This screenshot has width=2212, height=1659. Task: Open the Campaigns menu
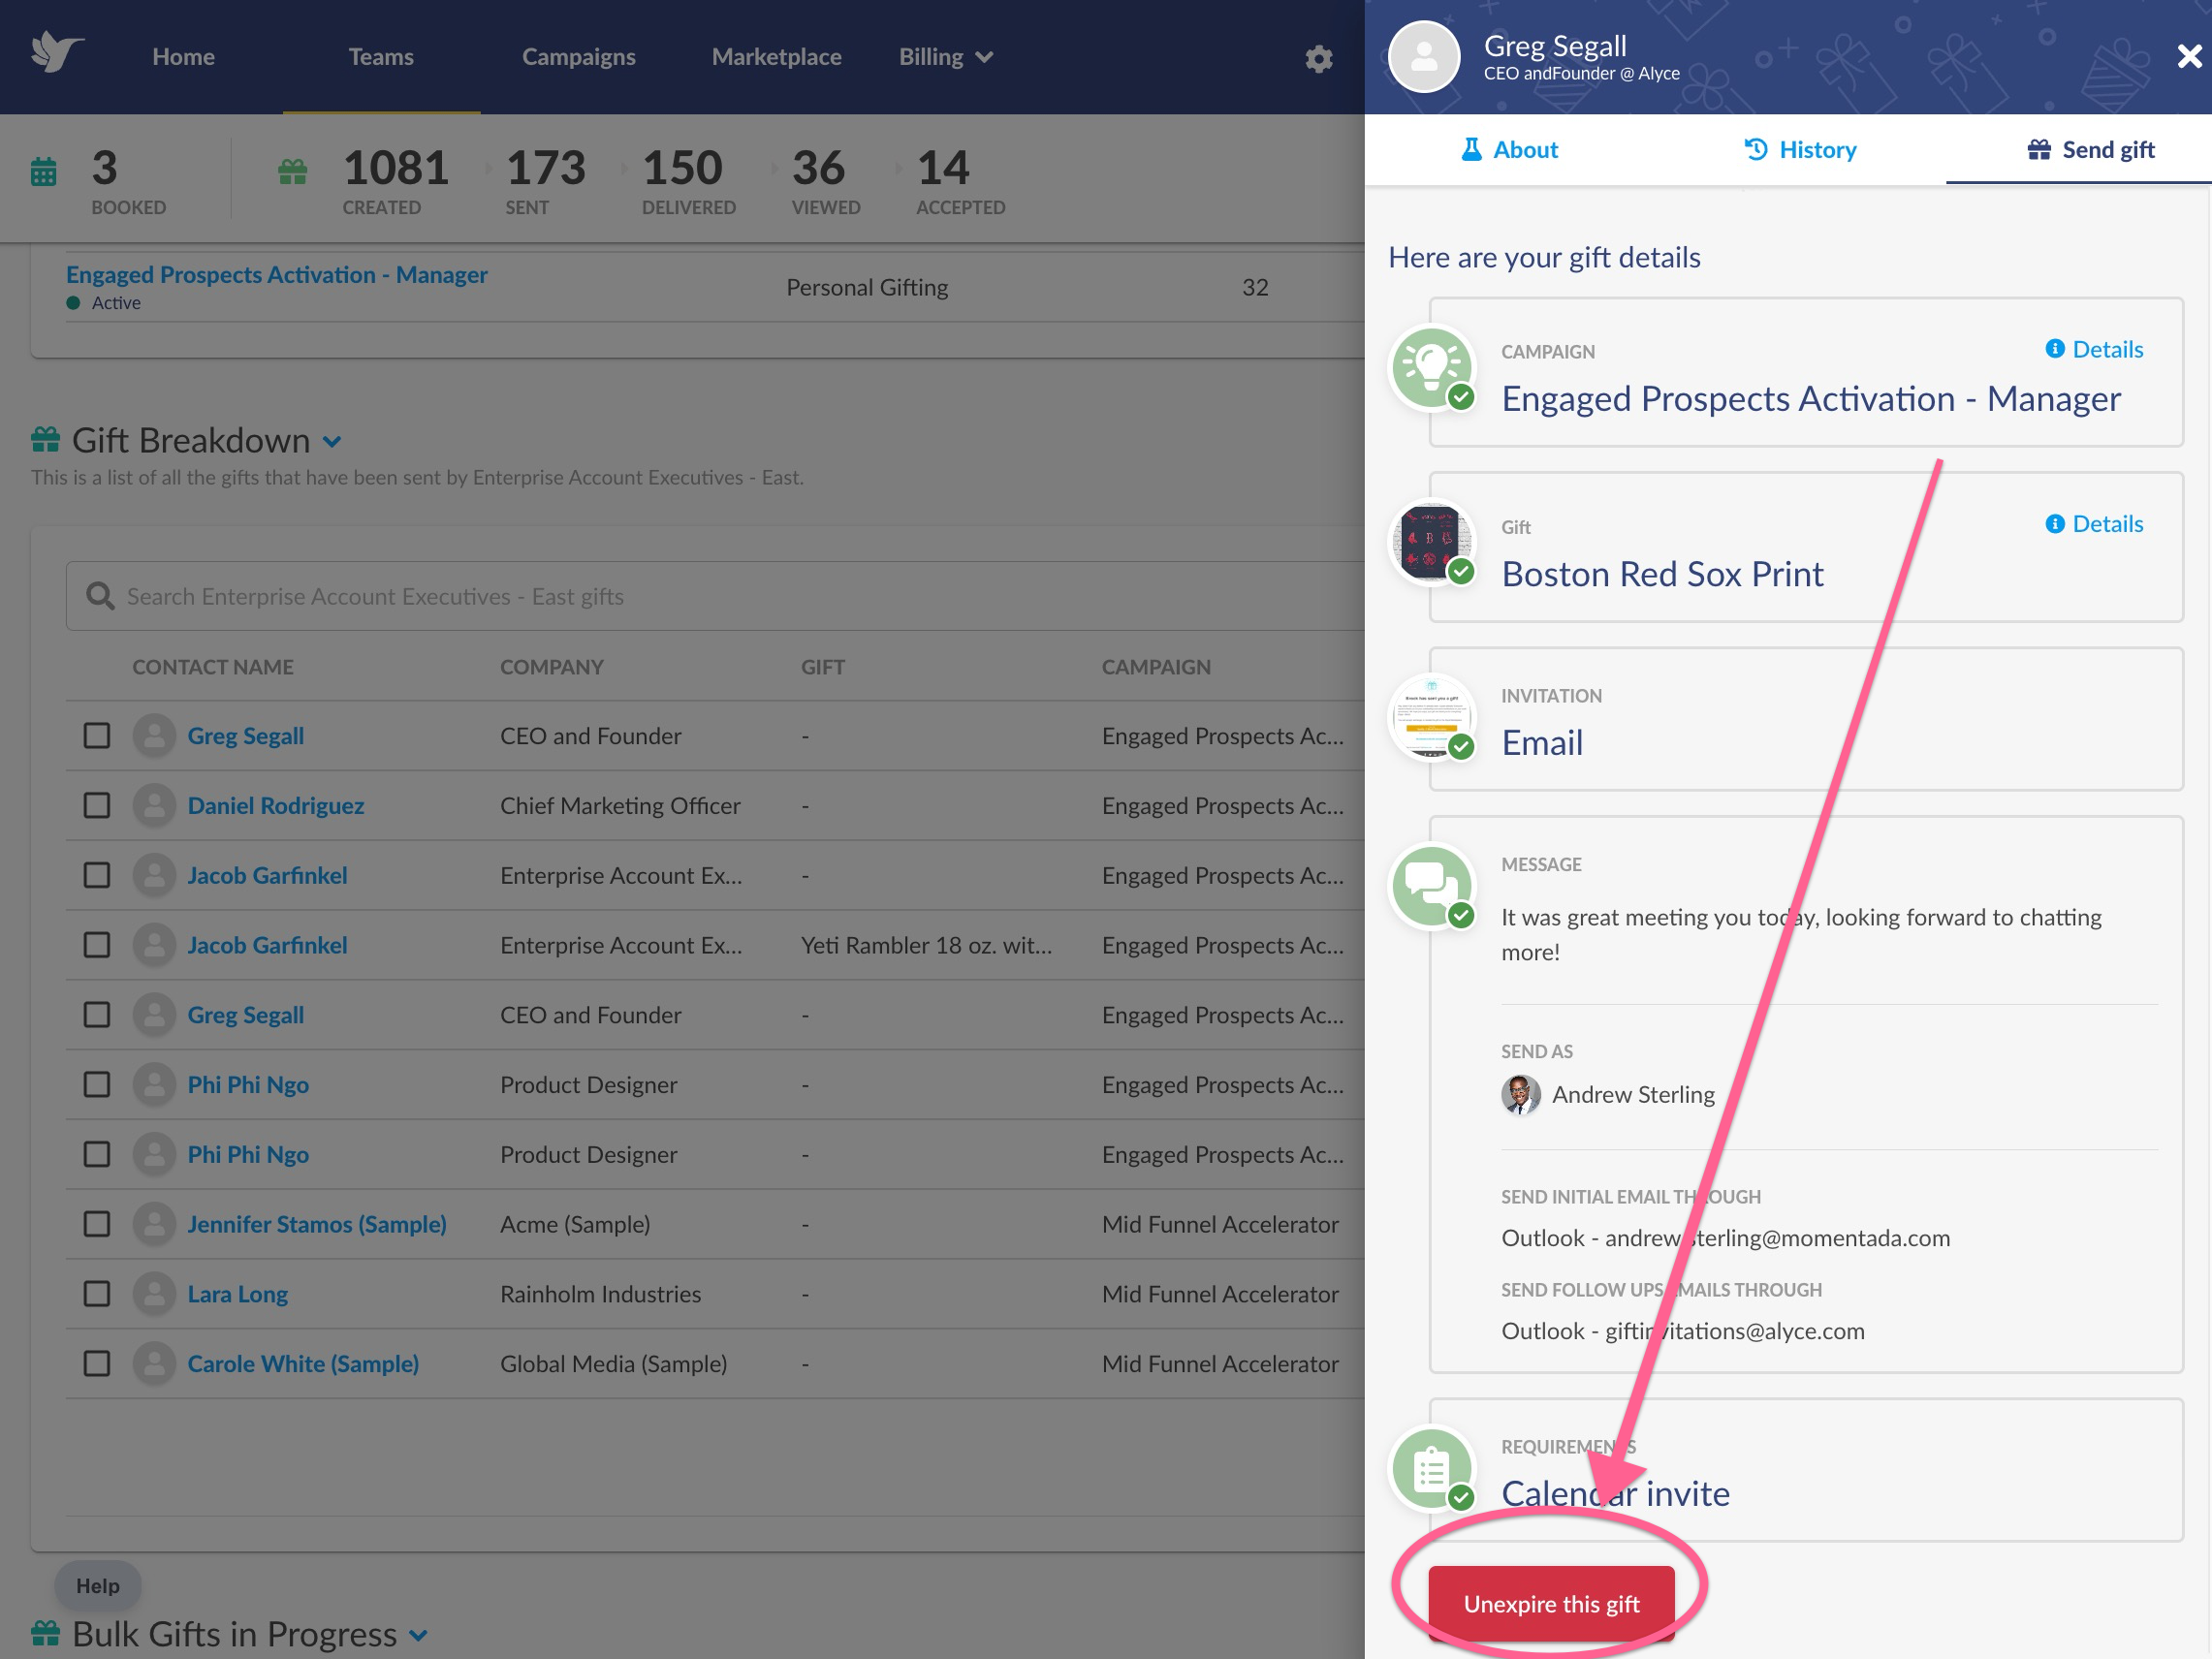(578, 57)
